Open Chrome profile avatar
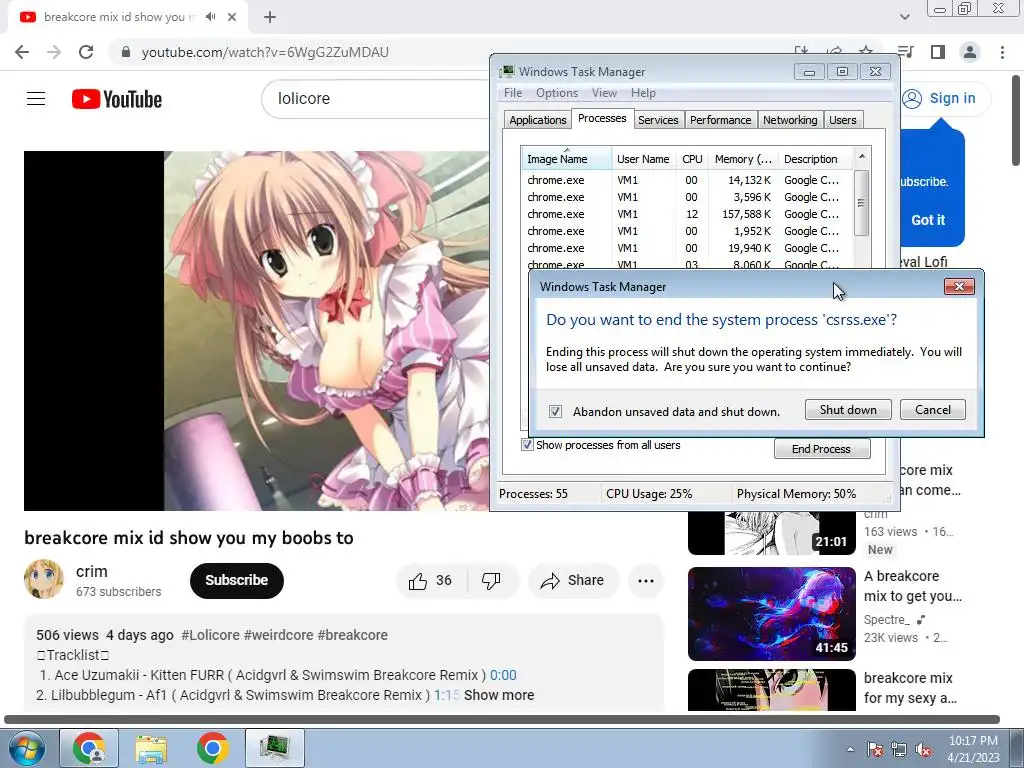 coord(970,52)
